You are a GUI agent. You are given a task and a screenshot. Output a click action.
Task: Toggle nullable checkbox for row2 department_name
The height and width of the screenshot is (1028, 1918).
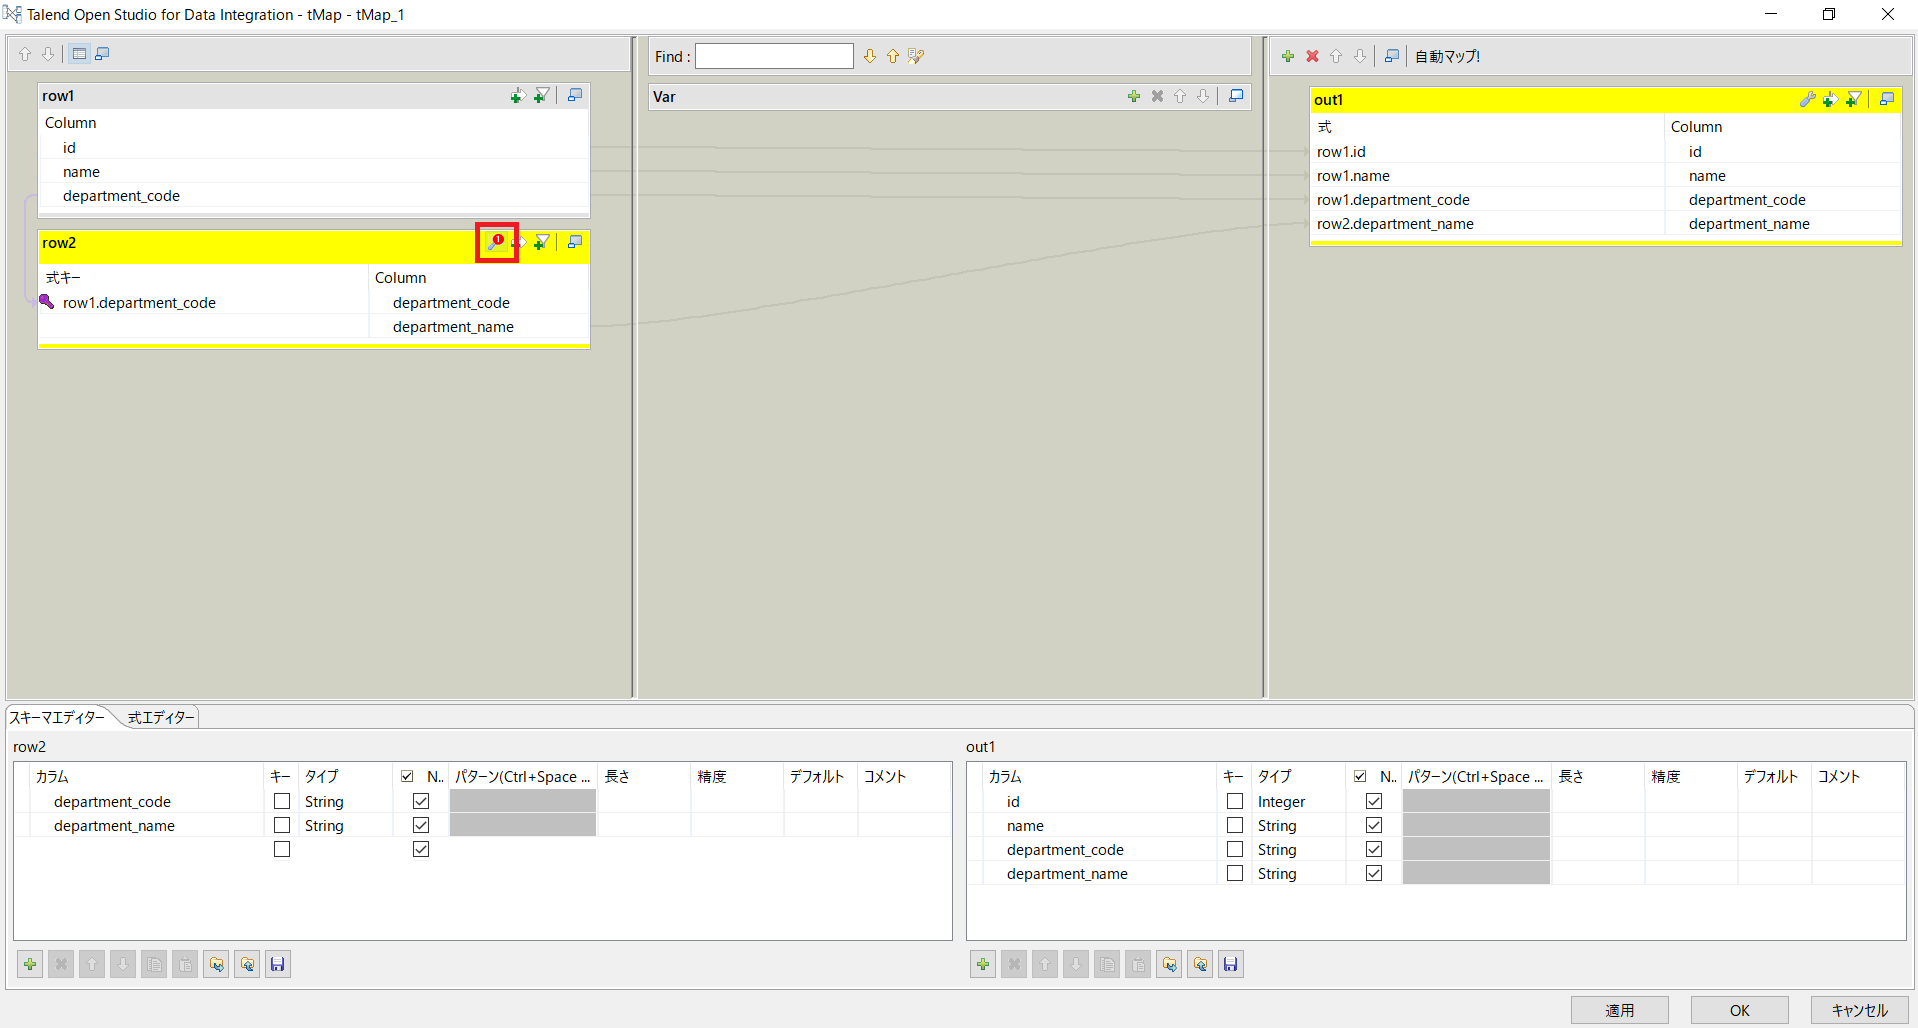(421, 825)
